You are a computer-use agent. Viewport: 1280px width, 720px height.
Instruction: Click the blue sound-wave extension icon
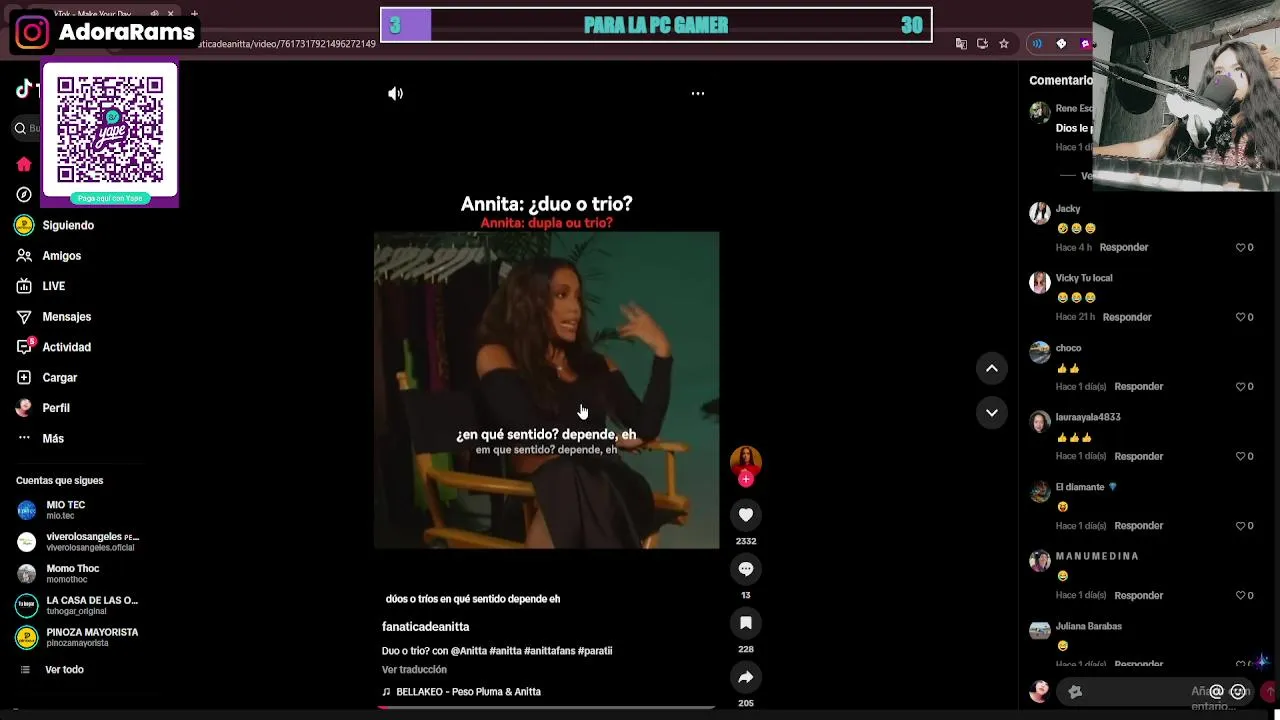[1037, 44]
